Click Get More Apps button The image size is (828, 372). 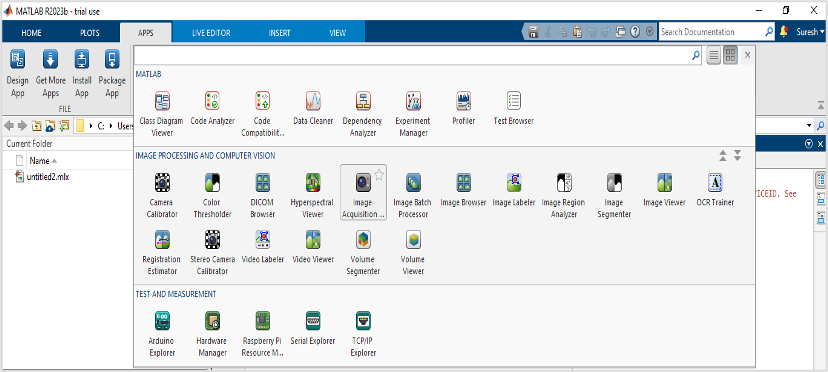point(51,74)
